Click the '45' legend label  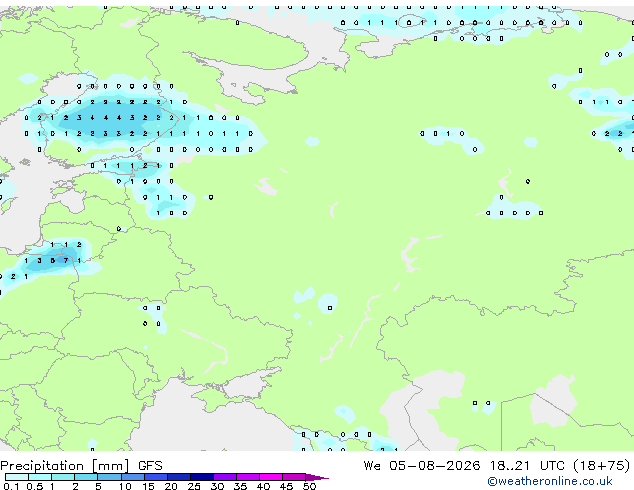pos(286,486)
